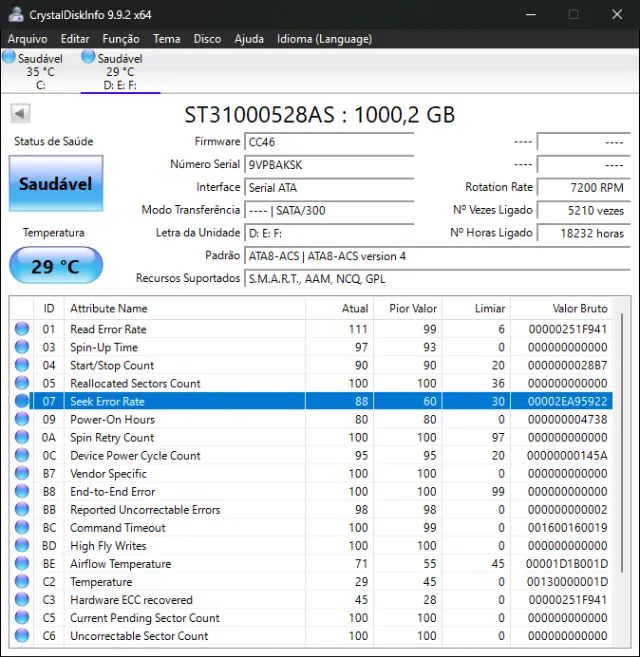640x657 pixels.
Task: Click the Saudável health status button
Action: (x=56, y=184)
